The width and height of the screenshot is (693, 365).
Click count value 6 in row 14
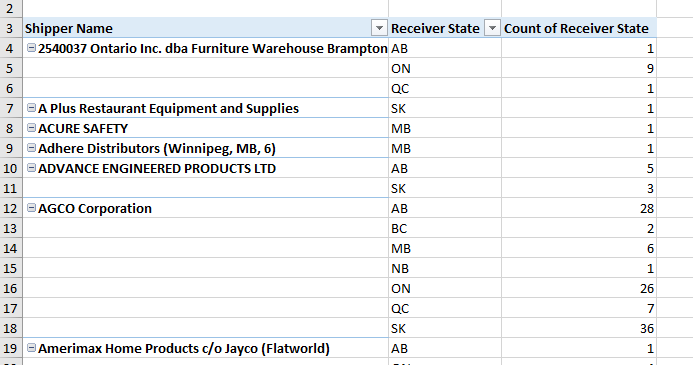pyautogui.click(x=579, y=248)
